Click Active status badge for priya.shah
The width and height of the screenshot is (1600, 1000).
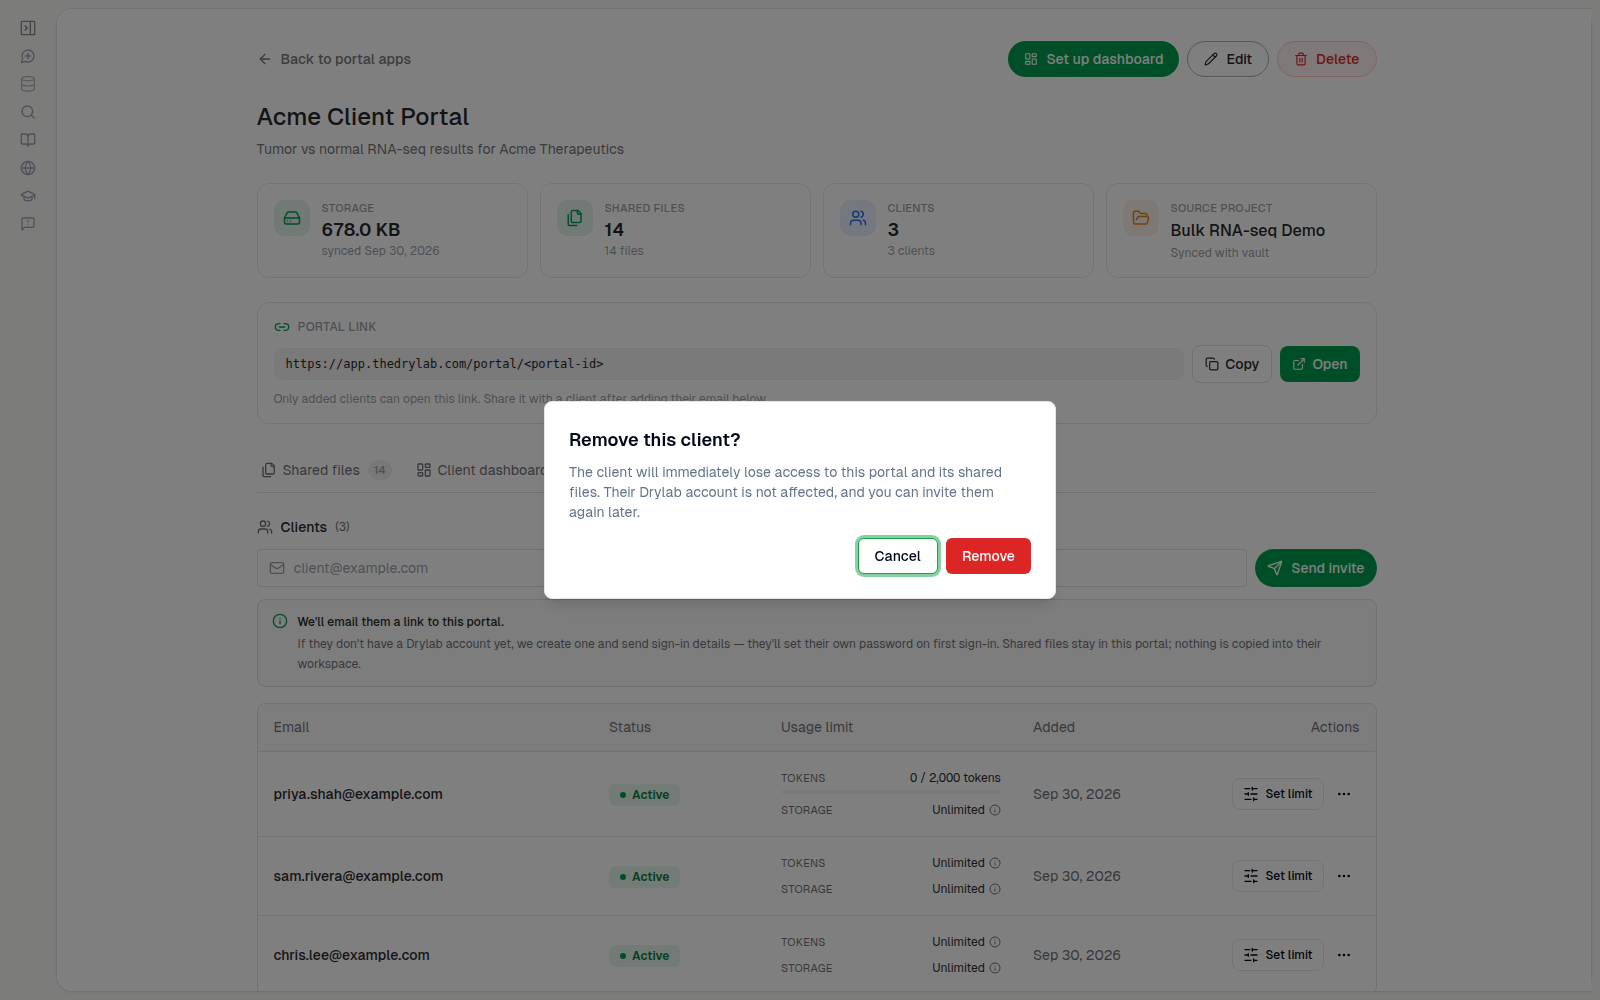[644, 795]
